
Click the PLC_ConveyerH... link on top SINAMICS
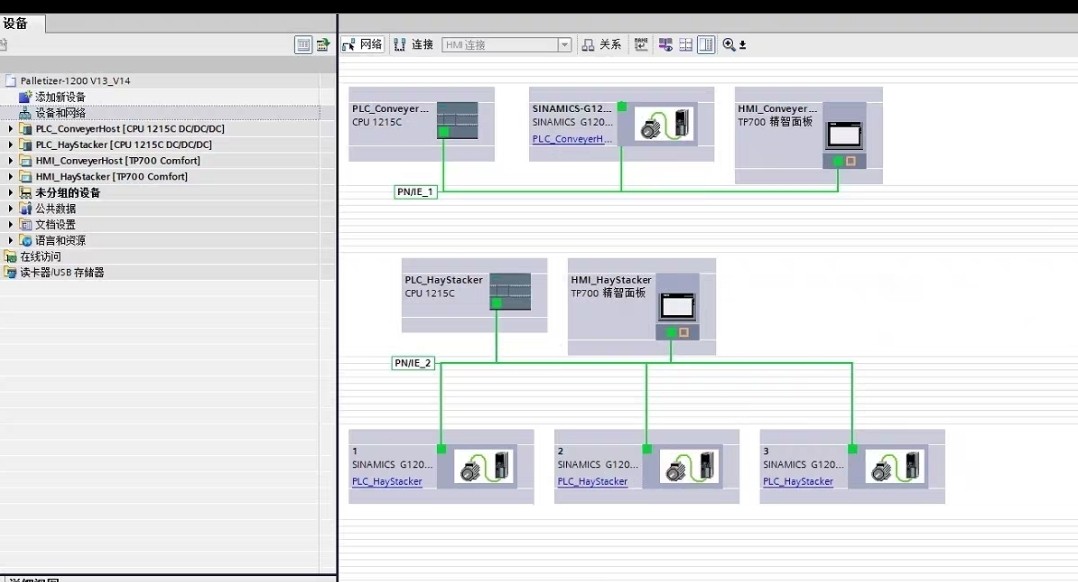tap(572, 139)
